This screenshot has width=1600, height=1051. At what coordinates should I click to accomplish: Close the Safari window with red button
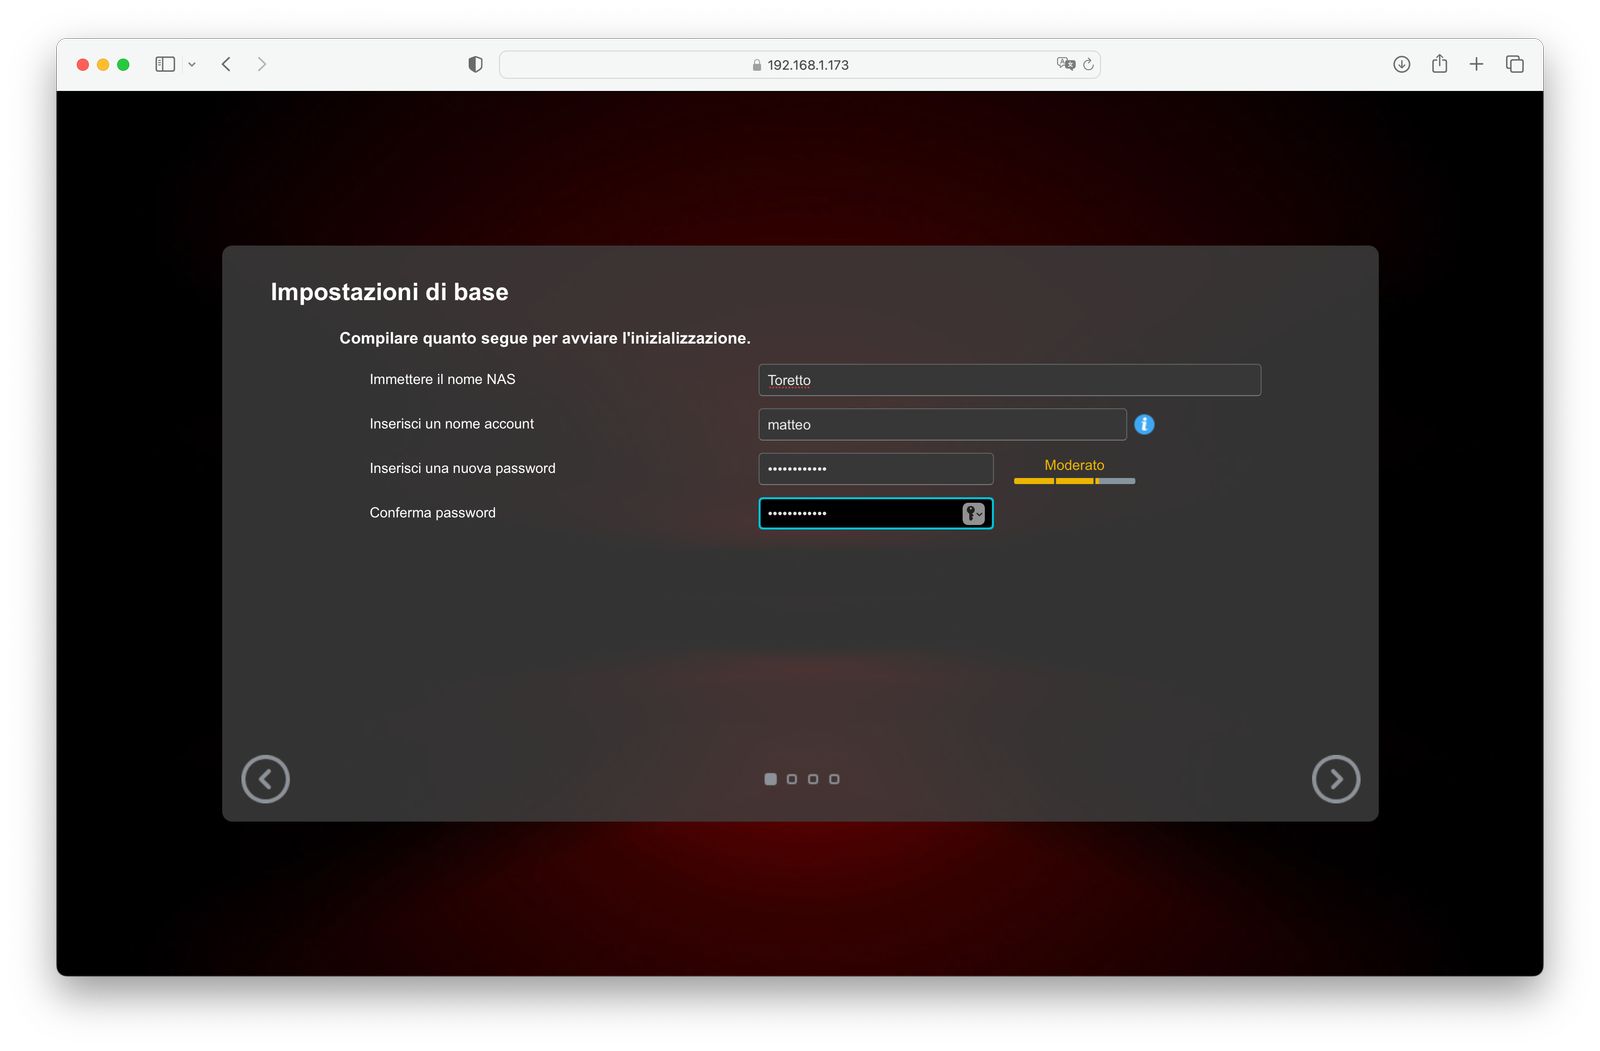[x=83, y=64]
